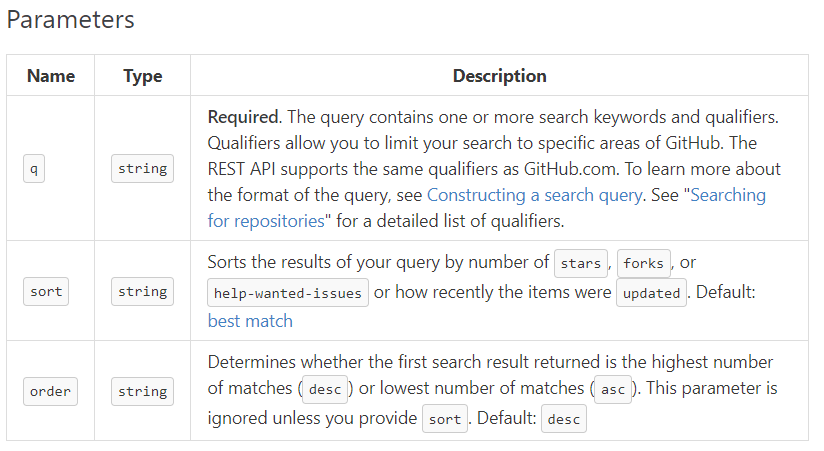The width and height of the screenshot is (824, 451).
Task: Click the string type in order row
Action: [142, 391]
